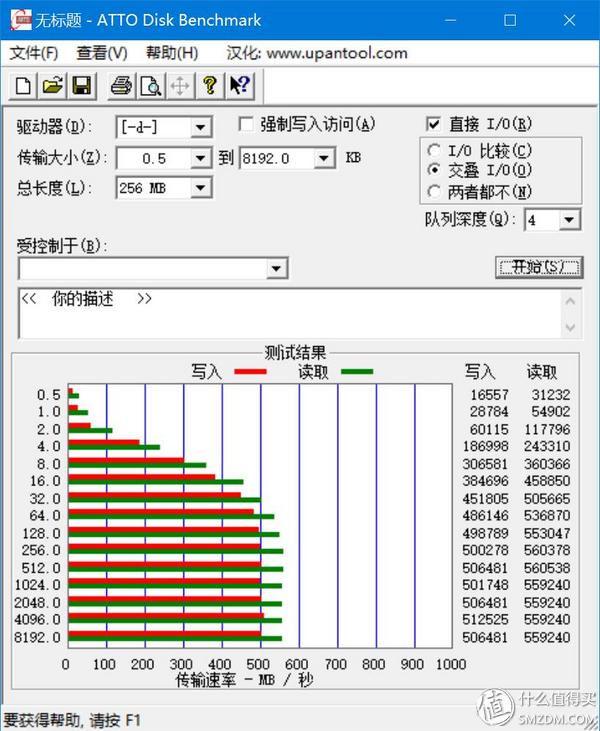Click the Open folder toolbar icon

point(52,86)
